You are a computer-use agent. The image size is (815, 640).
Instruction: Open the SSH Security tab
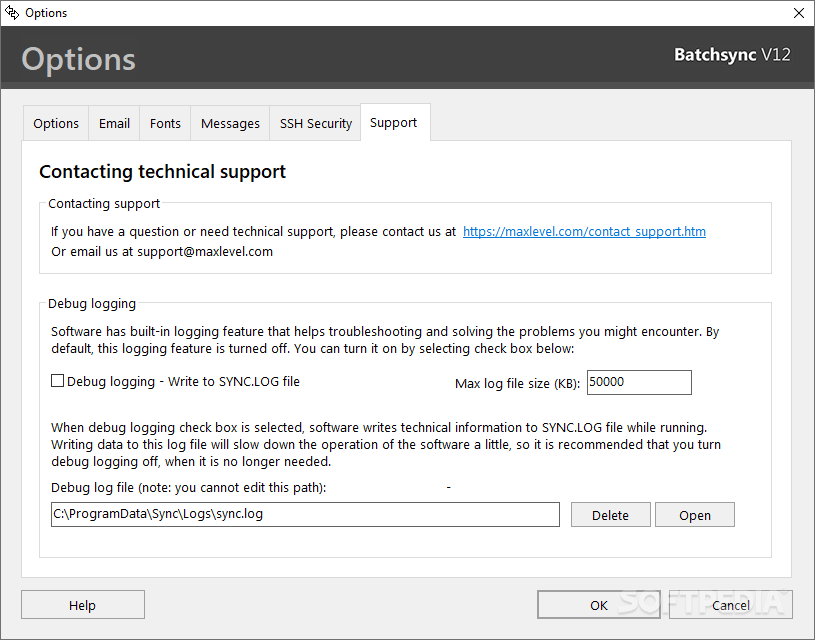coord(316,123)
